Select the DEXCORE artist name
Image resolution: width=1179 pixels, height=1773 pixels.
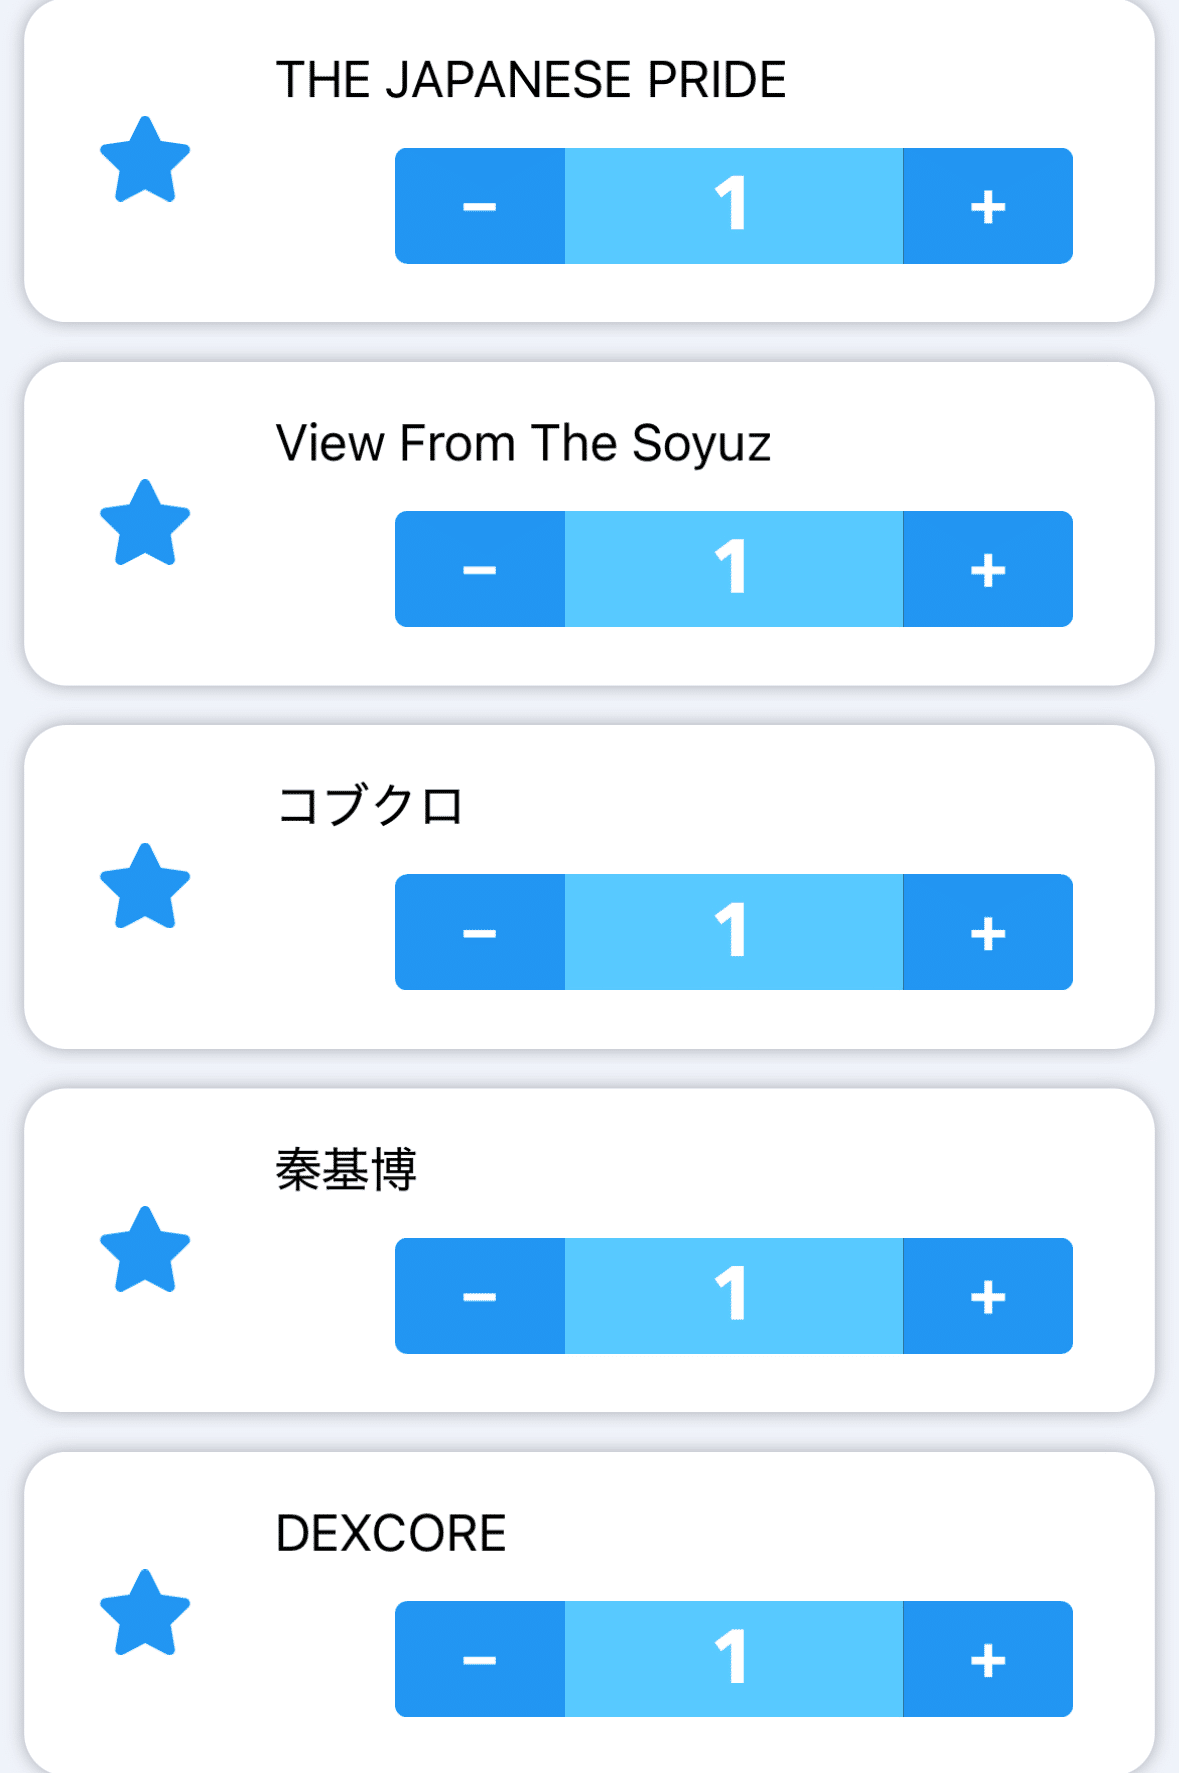pyautogui.click(x=391, y=1533)
